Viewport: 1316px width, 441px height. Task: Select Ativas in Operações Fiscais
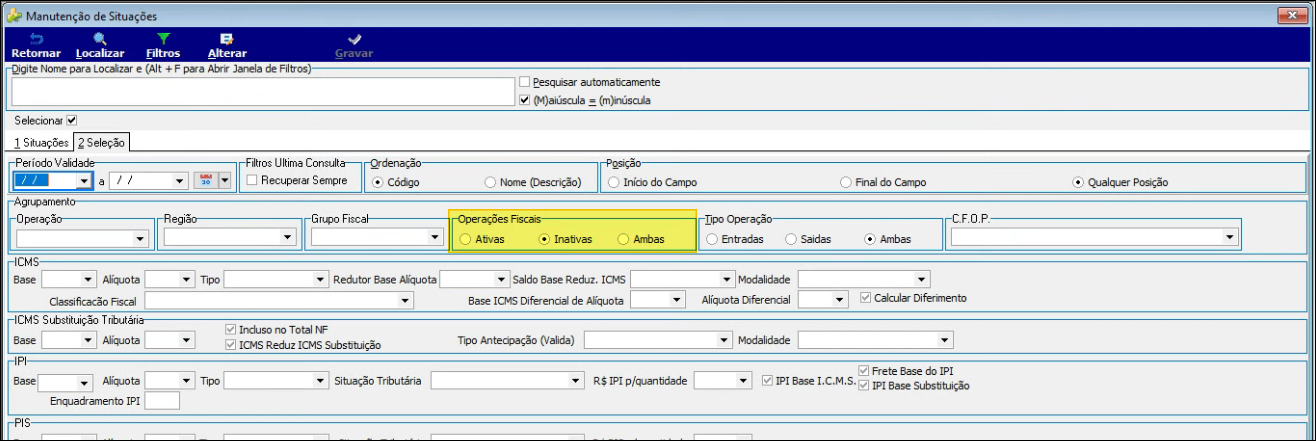pyautogui.click(x=466, y=239)
